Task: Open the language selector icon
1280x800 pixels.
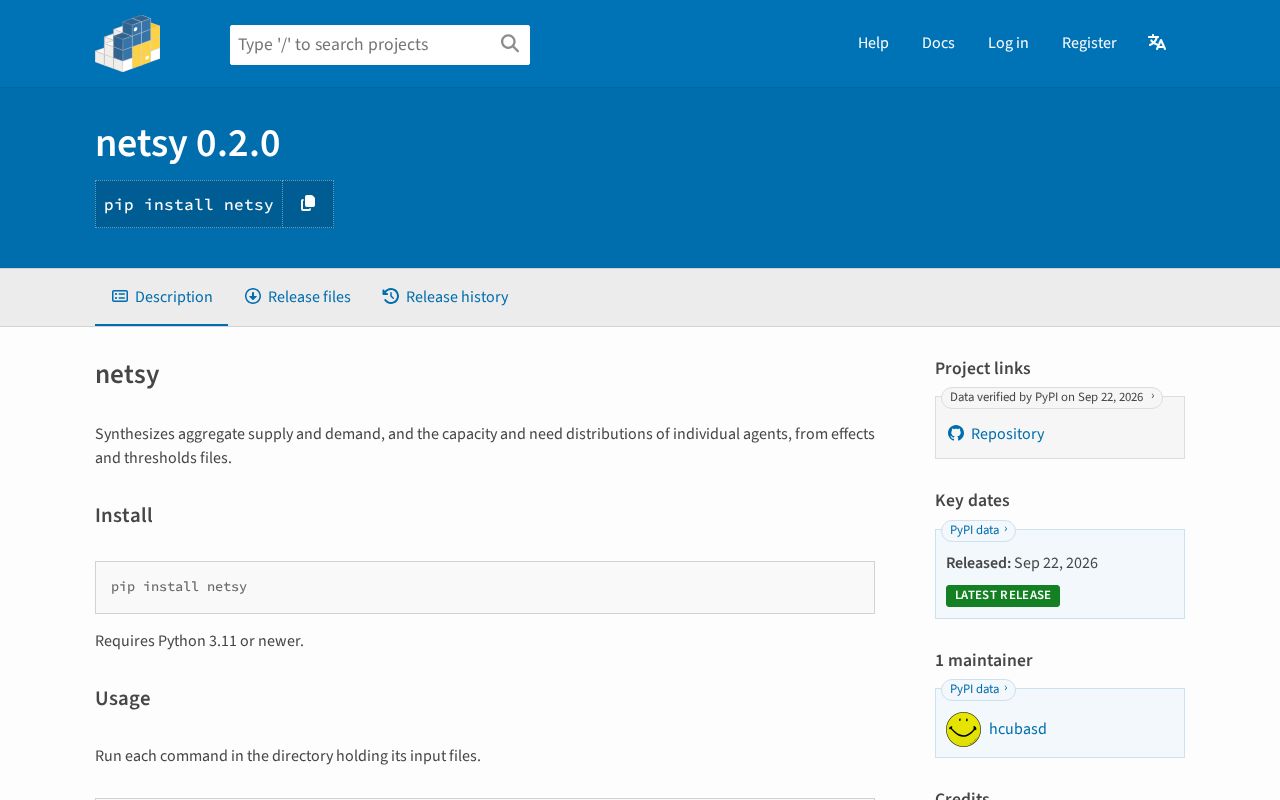Action: [1157, 42]
